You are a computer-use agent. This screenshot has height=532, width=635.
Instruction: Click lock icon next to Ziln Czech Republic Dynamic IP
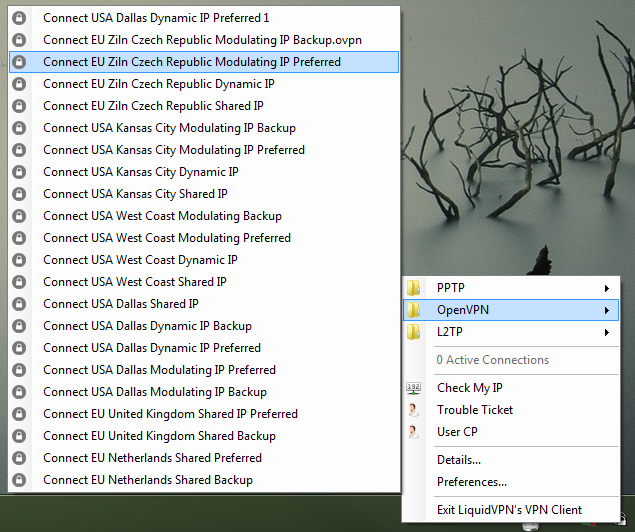tap(19, 84)
